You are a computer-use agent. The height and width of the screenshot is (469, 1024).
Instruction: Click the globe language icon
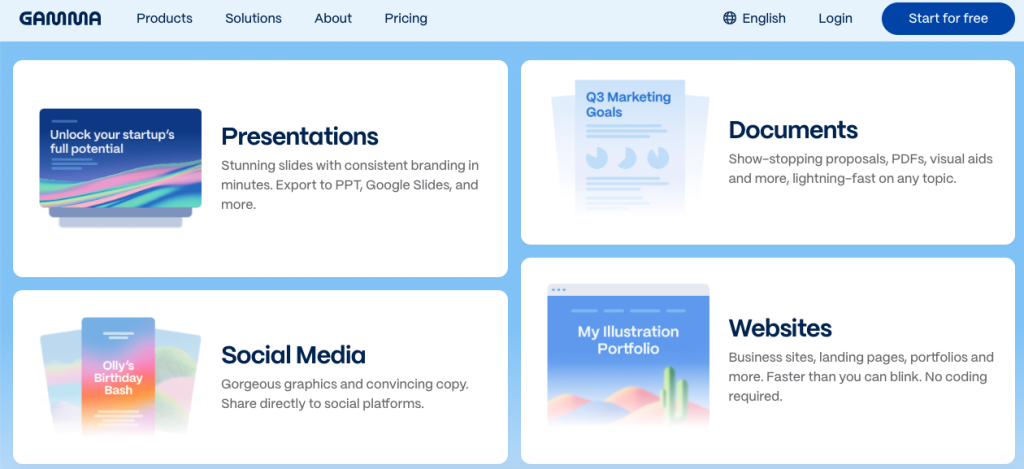point(729,18)
